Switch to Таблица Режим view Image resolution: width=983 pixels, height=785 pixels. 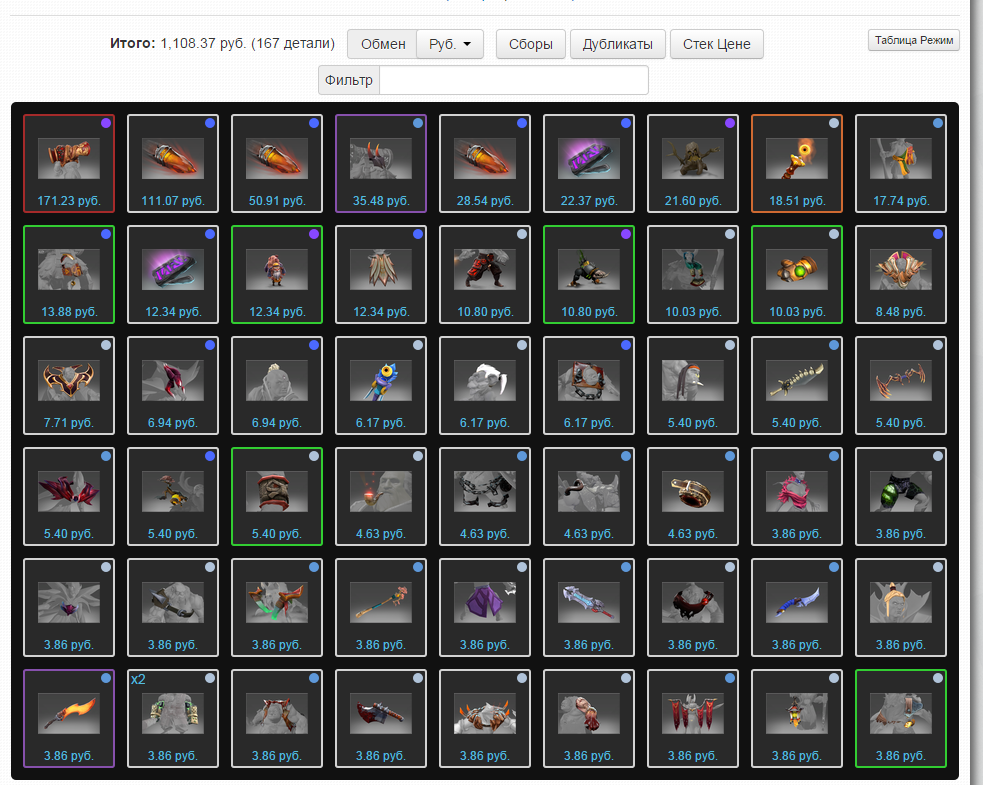pyautogui.click(x=913, y=40)
